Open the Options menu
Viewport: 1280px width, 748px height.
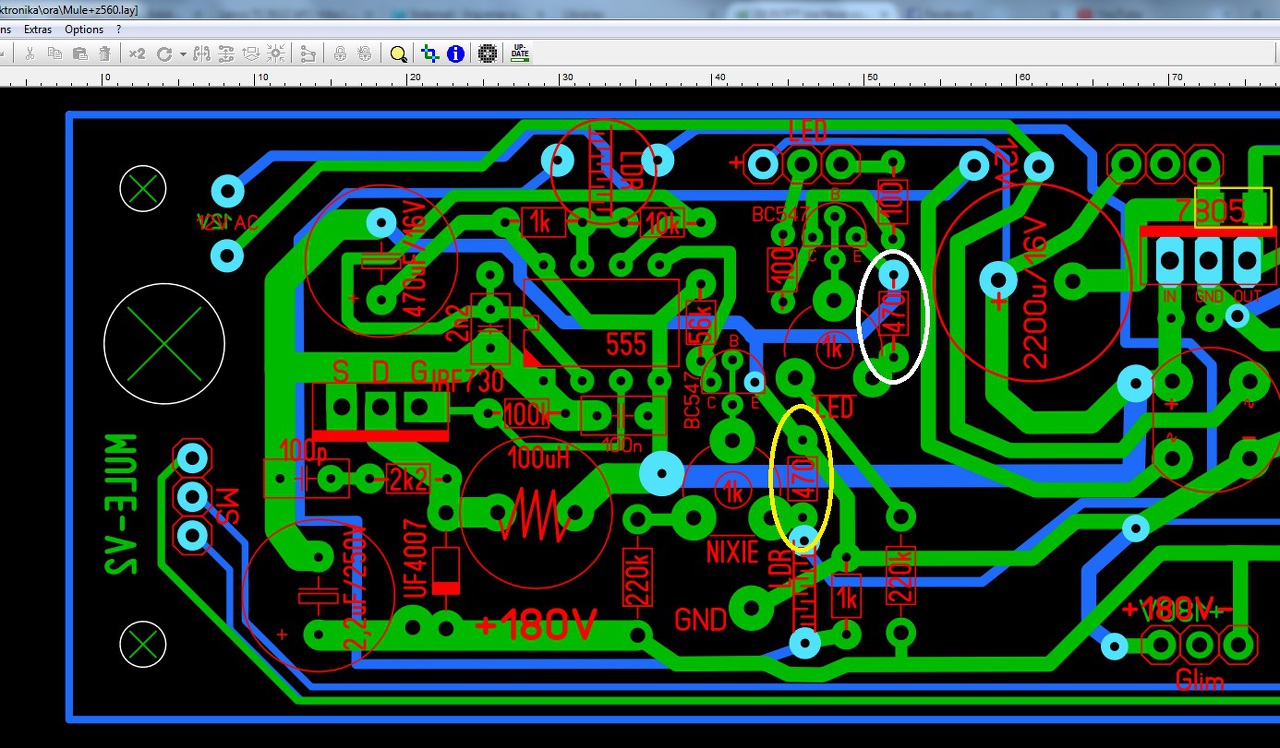click(84, 29)
